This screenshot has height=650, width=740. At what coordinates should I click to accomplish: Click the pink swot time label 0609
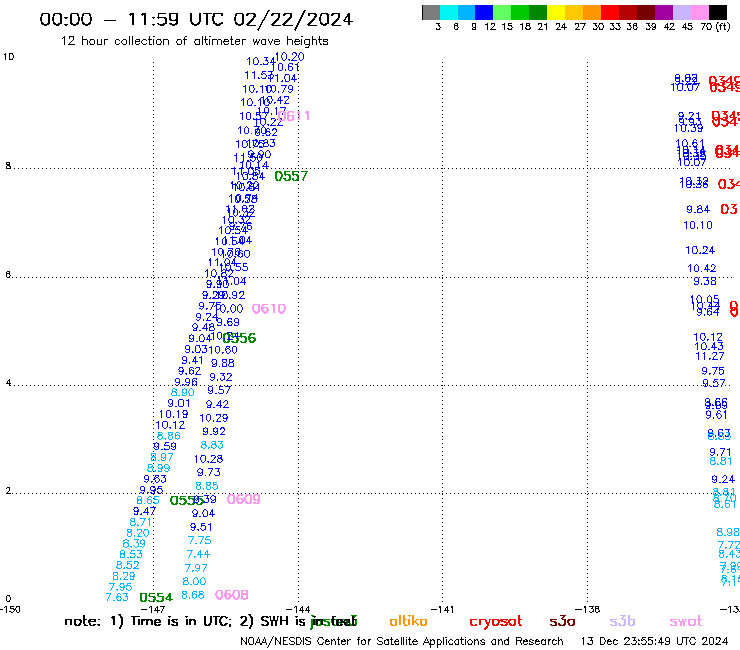(x=244, y=499)
